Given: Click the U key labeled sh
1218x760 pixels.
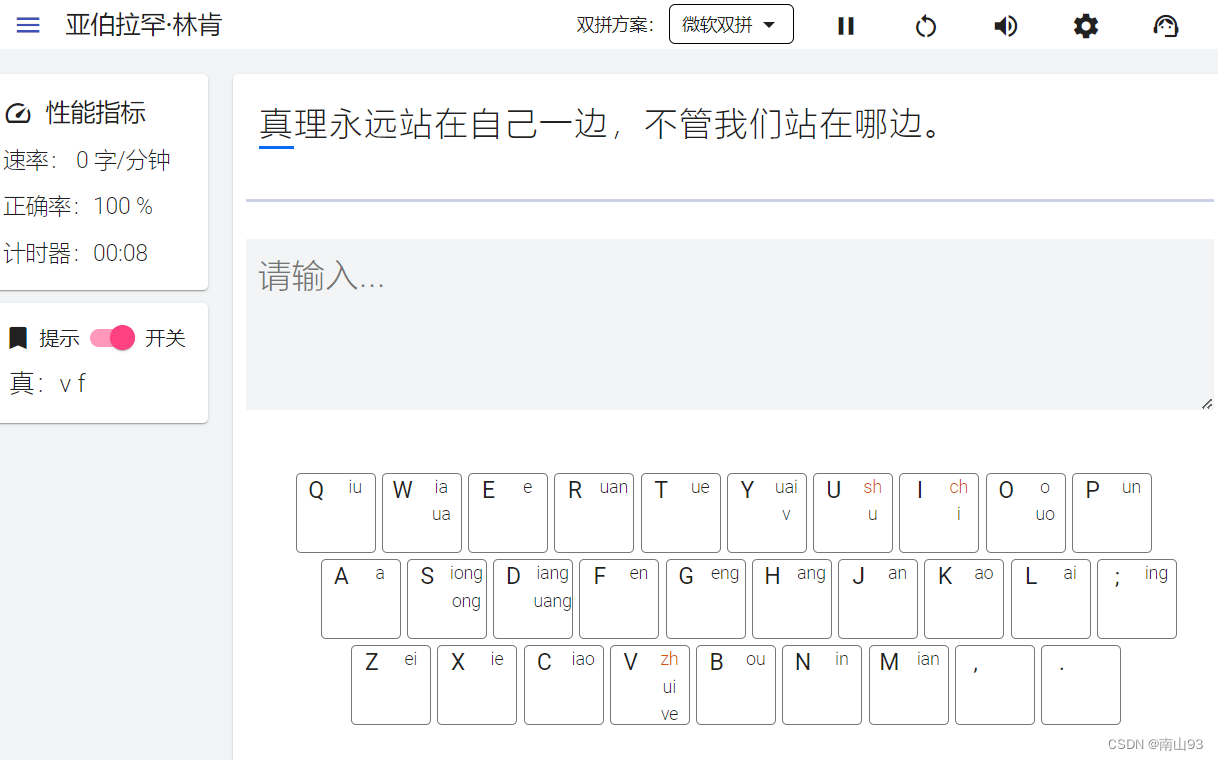Looking at the screenshot, I should click(853, 513).
